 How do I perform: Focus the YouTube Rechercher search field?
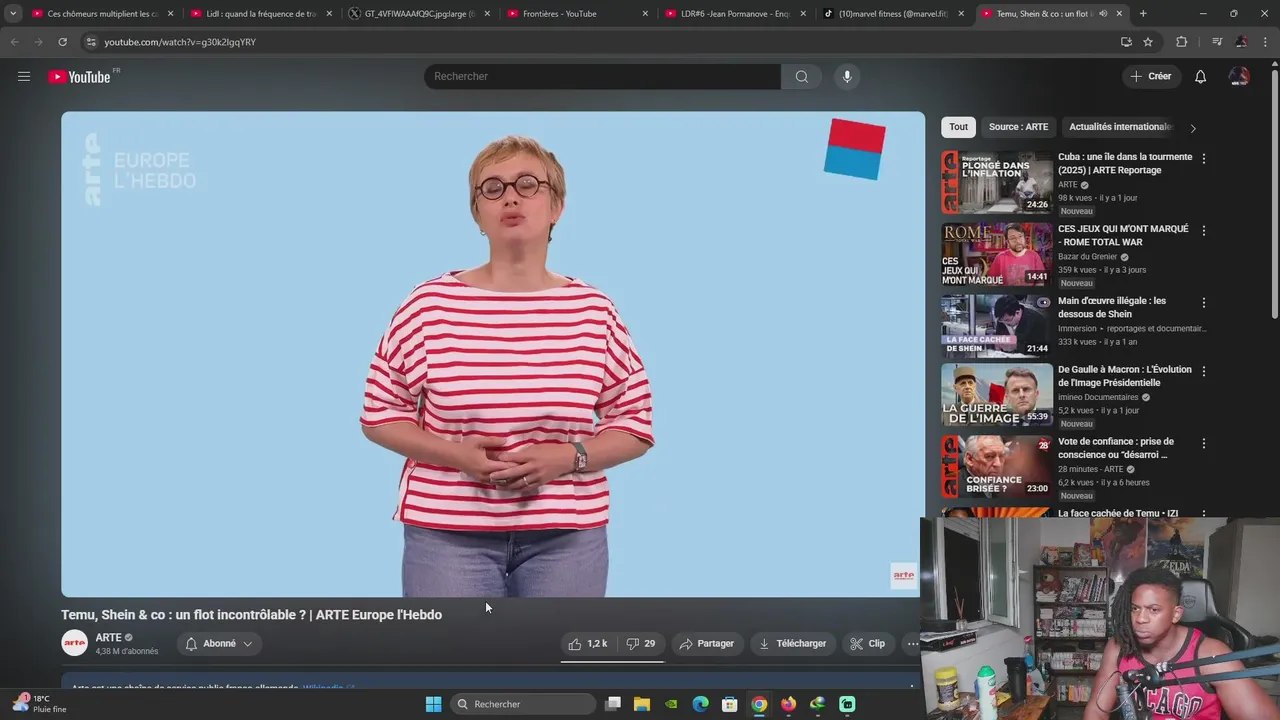(602, 76)
